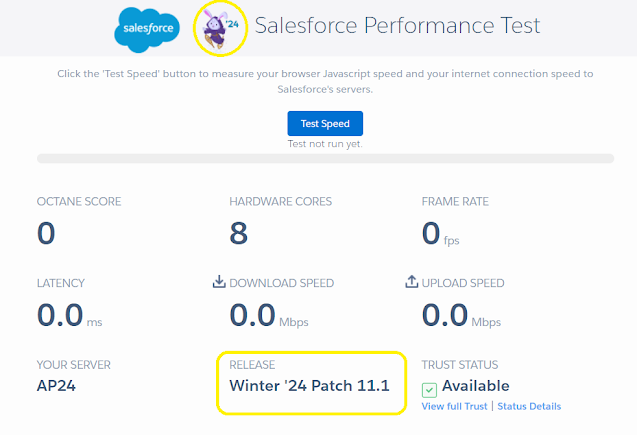This screenshot has height=435, width=637.
Task: Click the Winter '24 bunny mascot icon
Action: click(220, 28)
